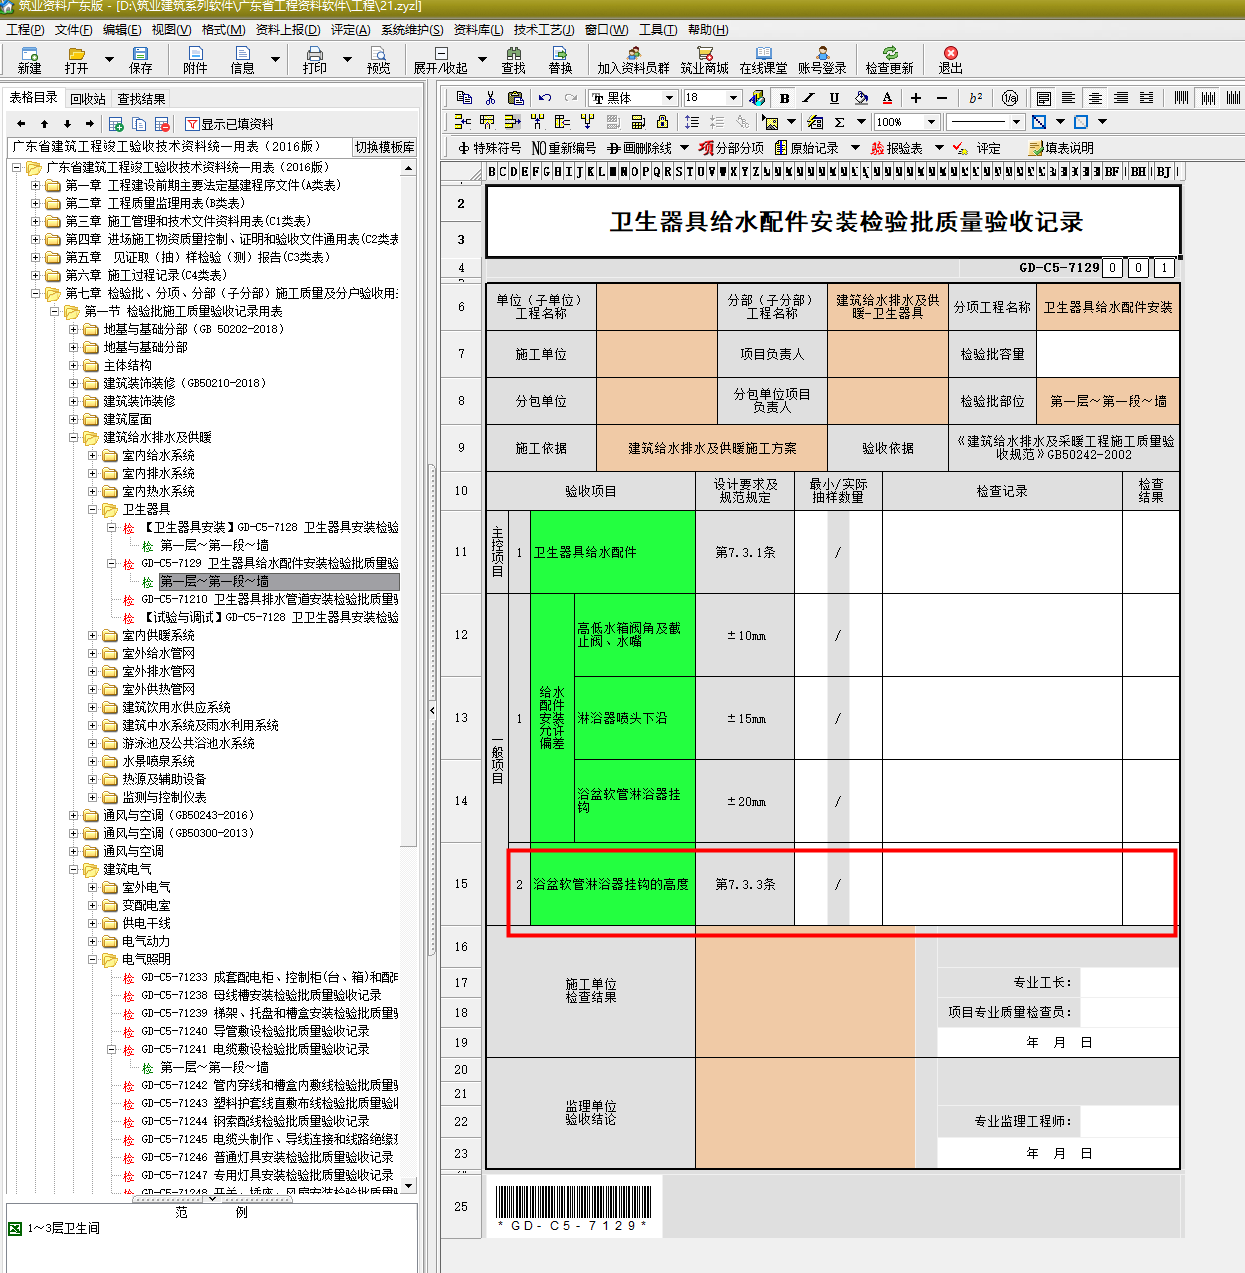This screenshot has width=1245, height=1273.
Task: Toggle Bold formatting
Action: pos(784,97)
